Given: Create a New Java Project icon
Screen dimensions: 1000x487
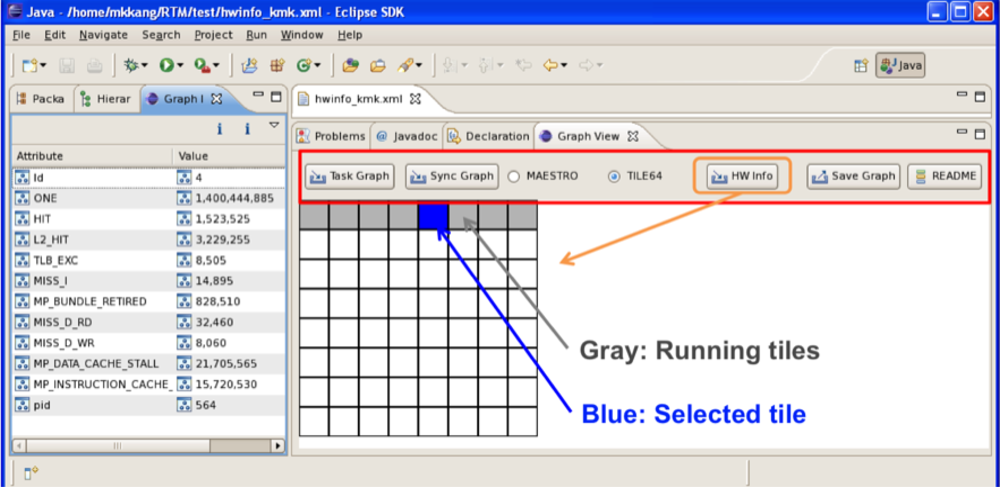Looking at the screenshot, I should click(249, 65).
